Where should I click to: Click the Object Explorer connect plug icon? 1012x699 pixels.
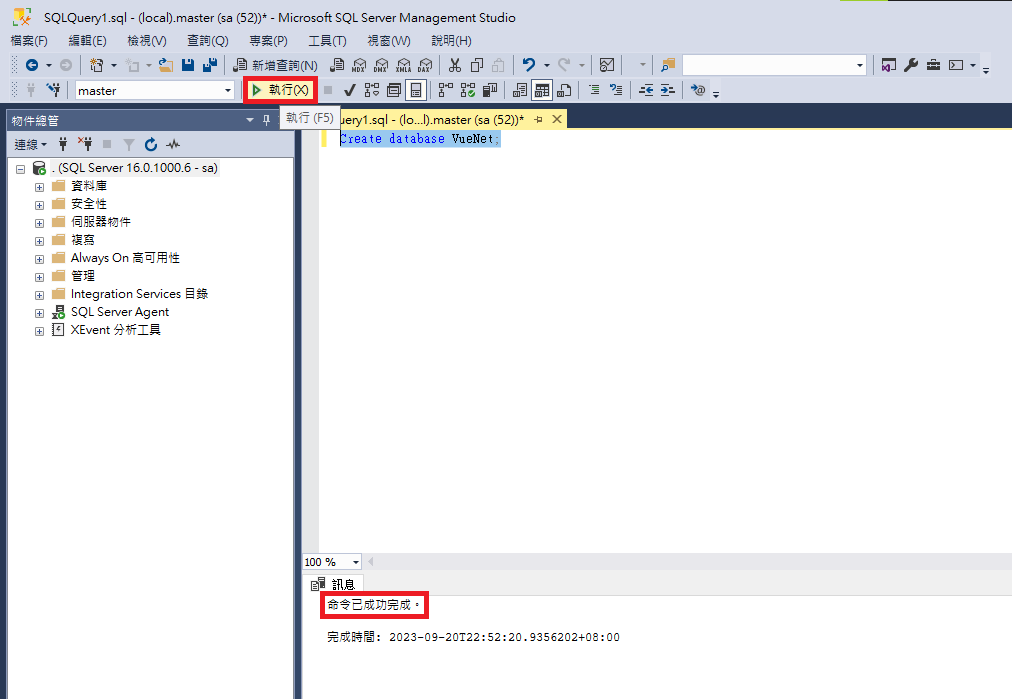coord(63,144)
